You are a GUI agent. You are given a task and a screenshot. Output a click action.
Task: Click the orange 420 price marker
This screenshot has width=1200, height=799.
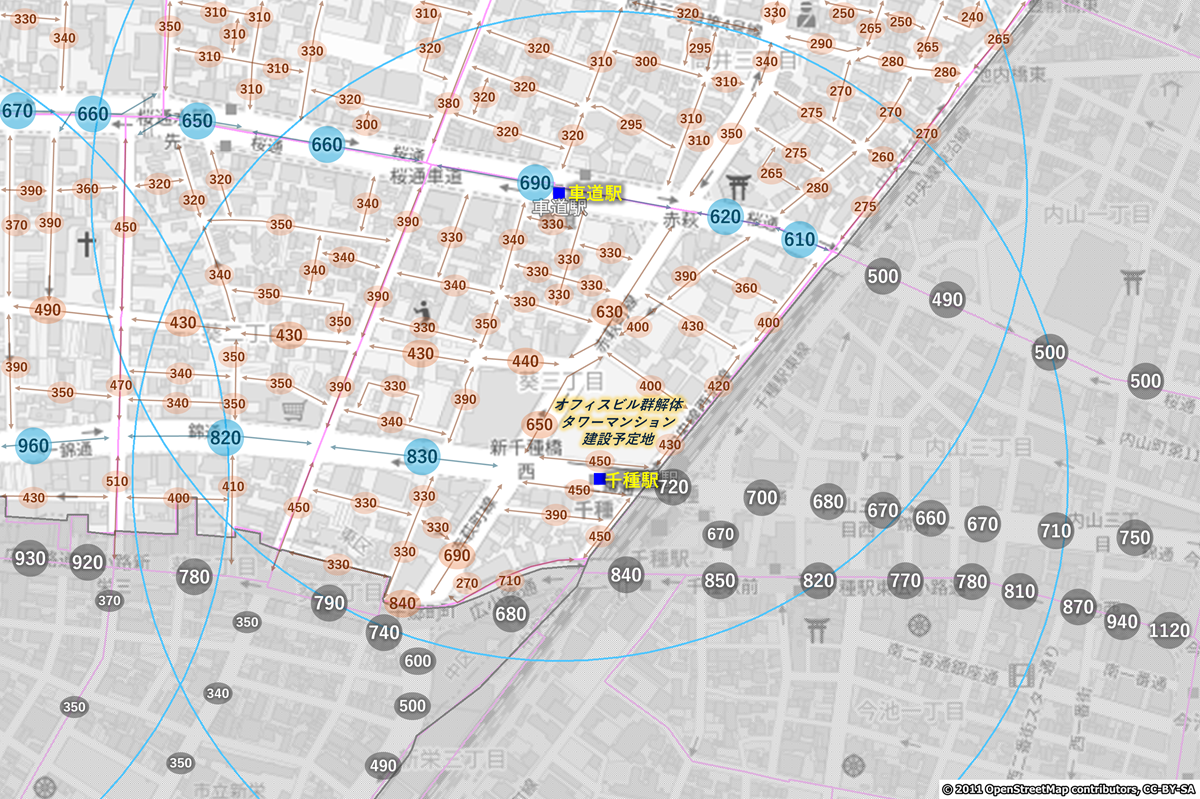click(718, 385)
